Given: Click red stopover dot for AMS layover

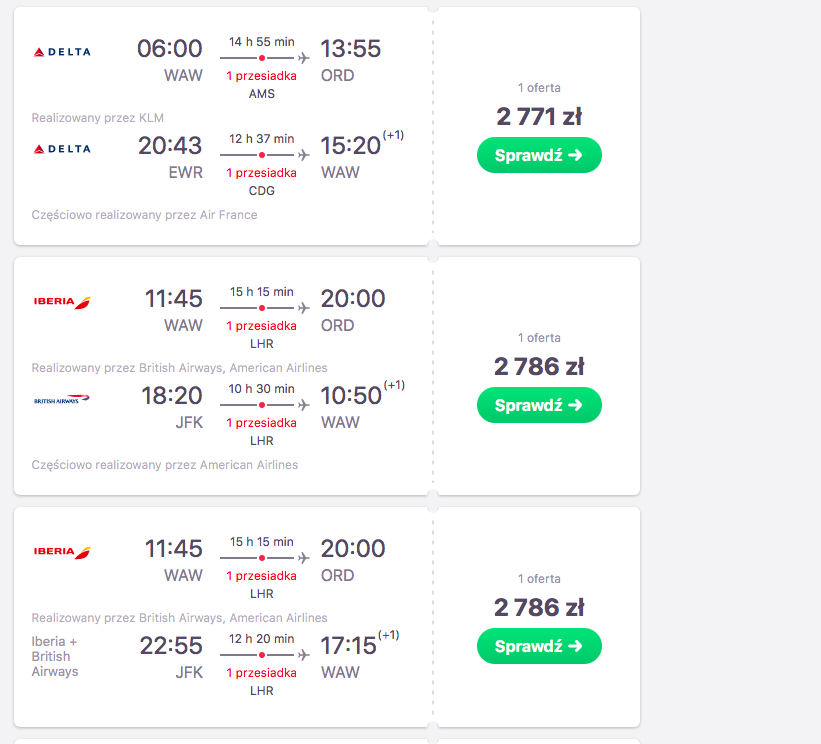Looking at the screenshot, I should pos(262,58).
